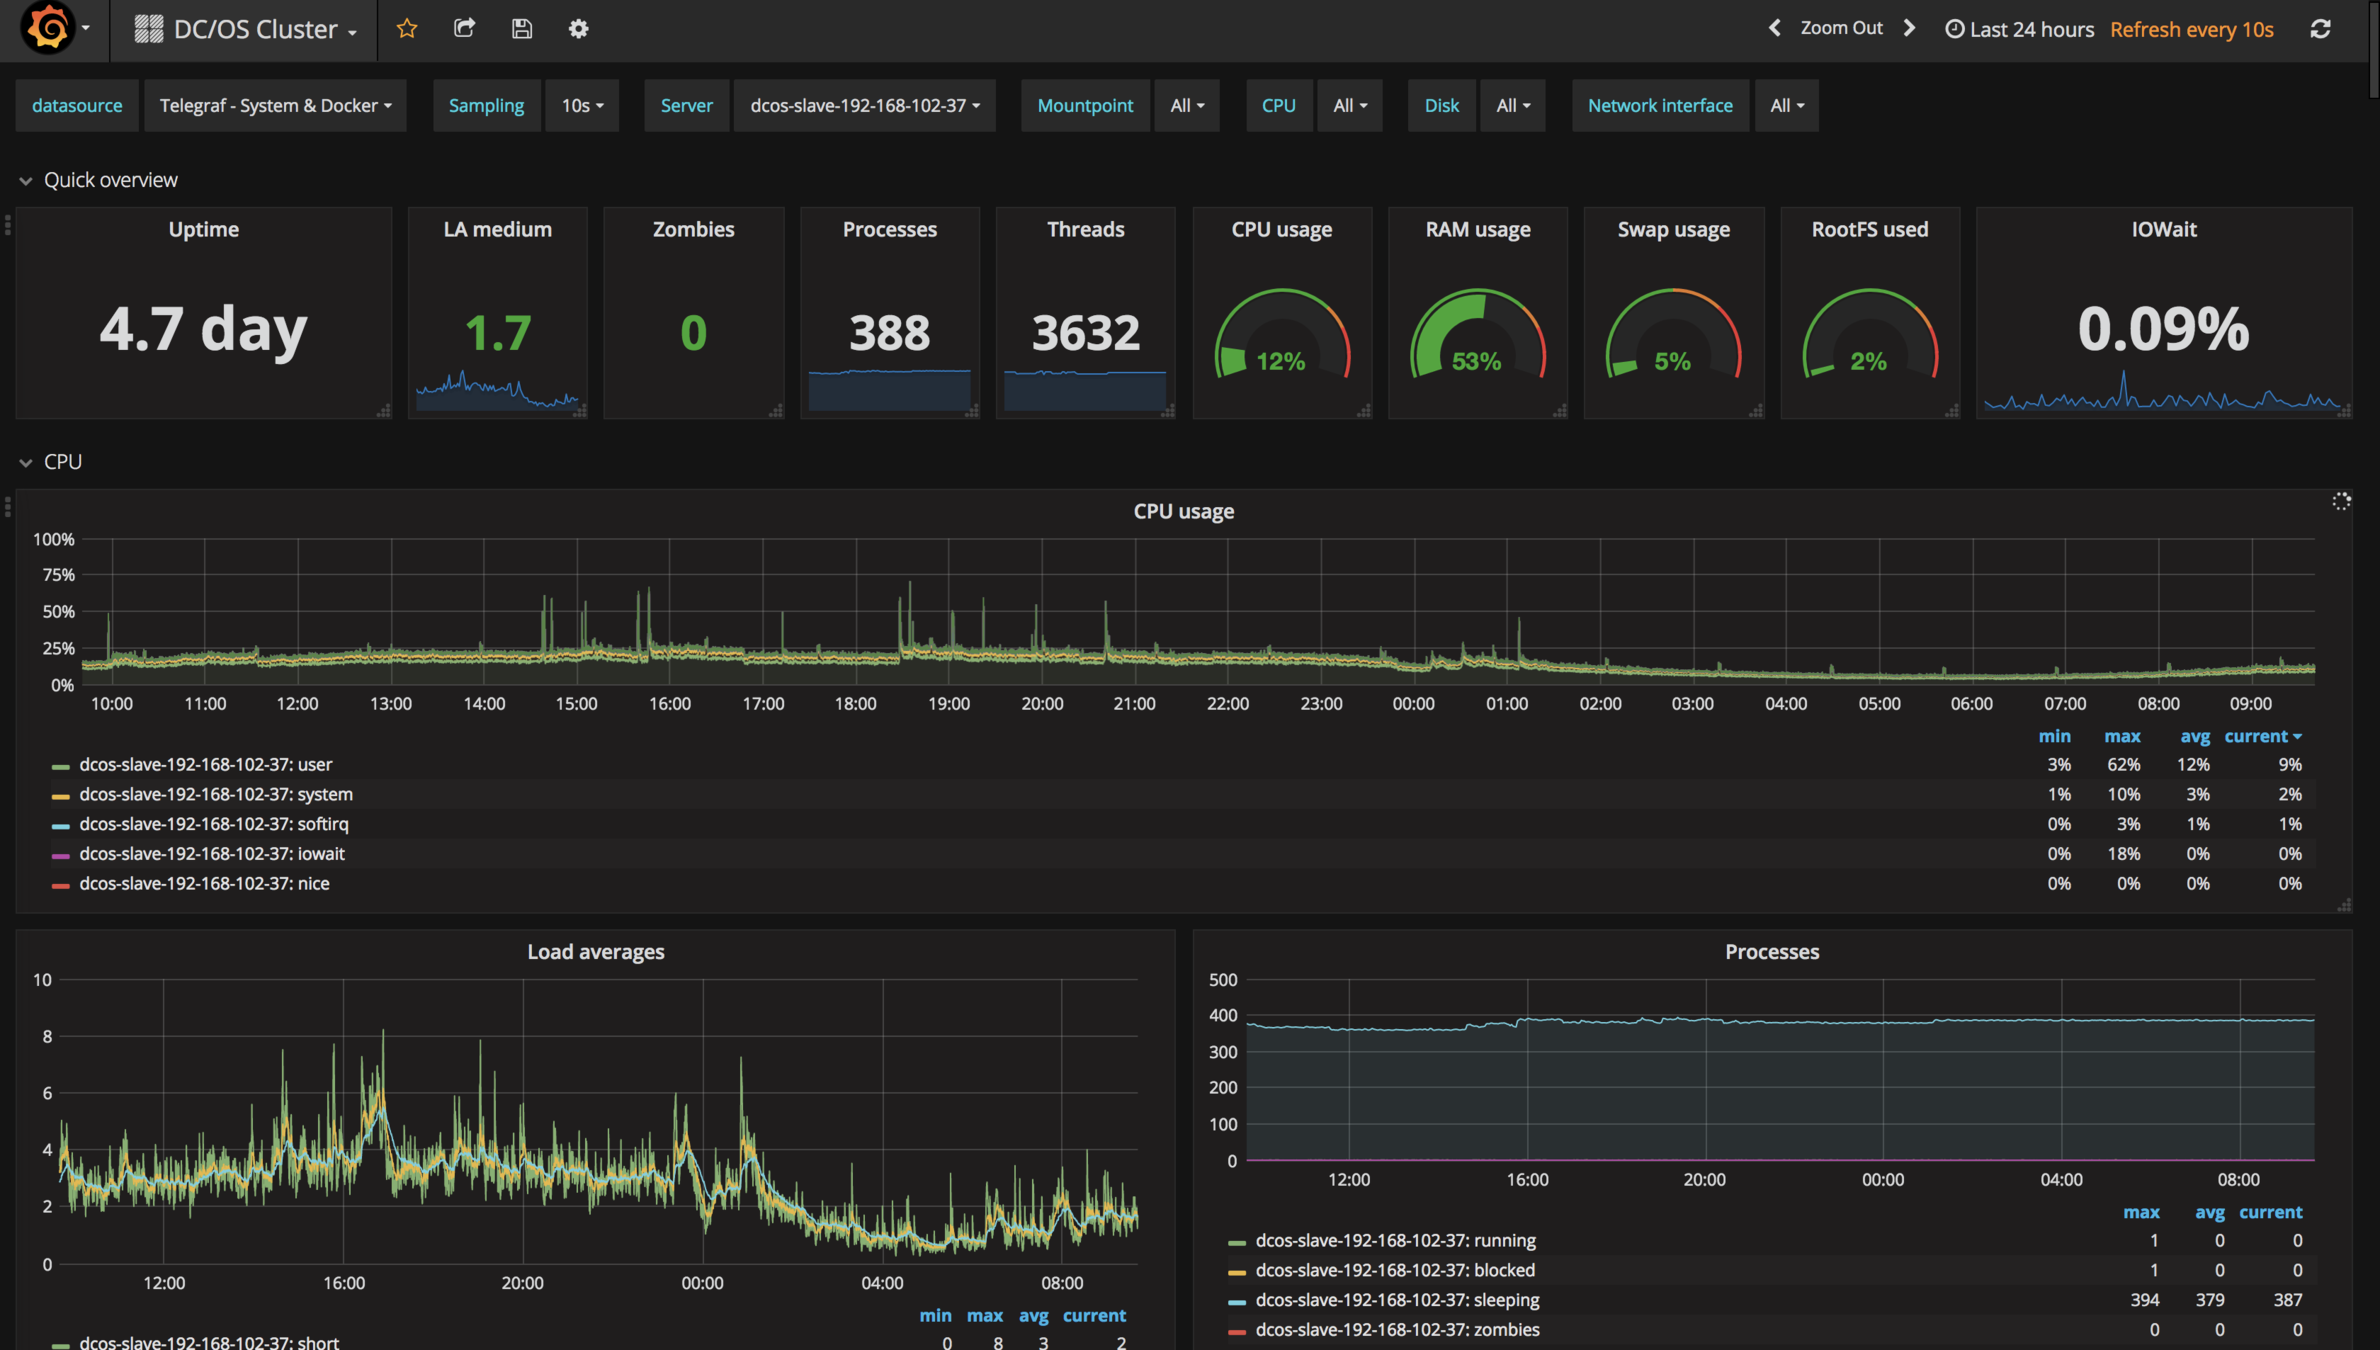This screenshot has width=2380, height=1350.
Task: Shift time range back with left arrow
Action: click(x=1774, y=28)
